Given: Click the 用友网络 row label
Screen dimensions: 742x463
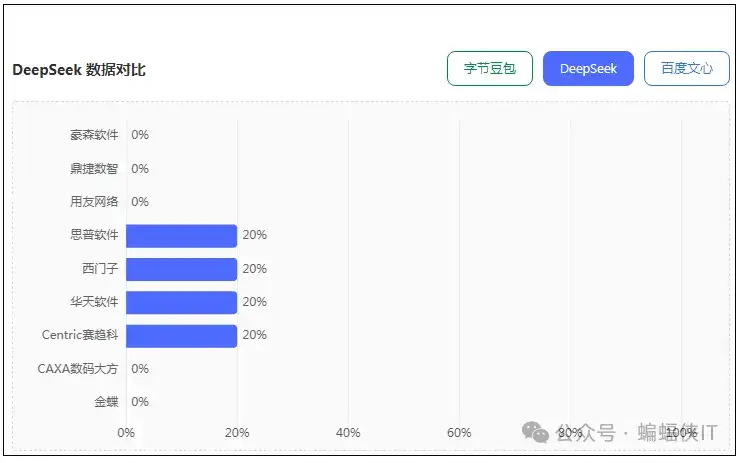Looking at the screenshot, I should point(94,202).
